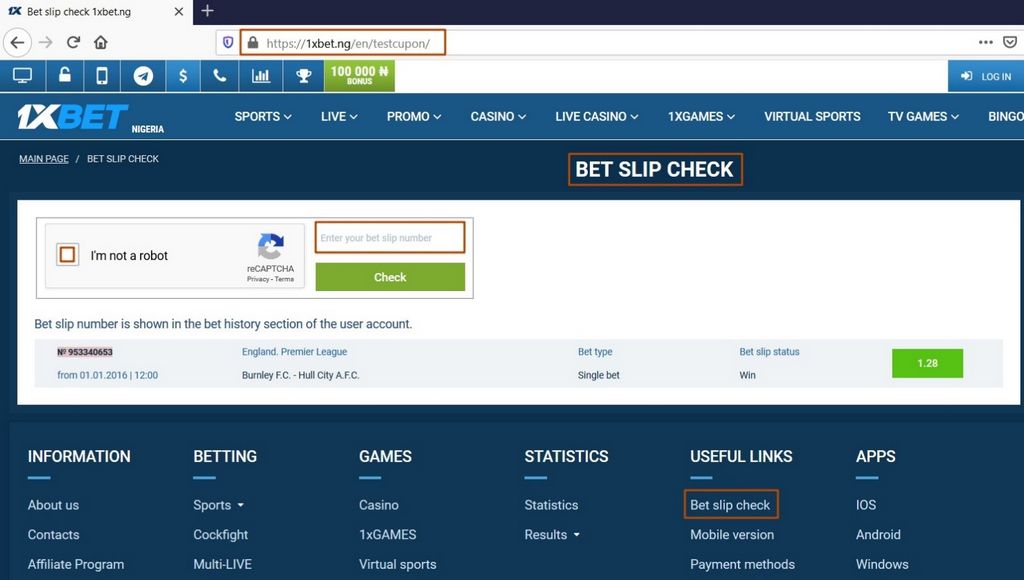Open the phone contact icon
The height and width of the screenshot is (580, 1024).
[x=221, y=74]
